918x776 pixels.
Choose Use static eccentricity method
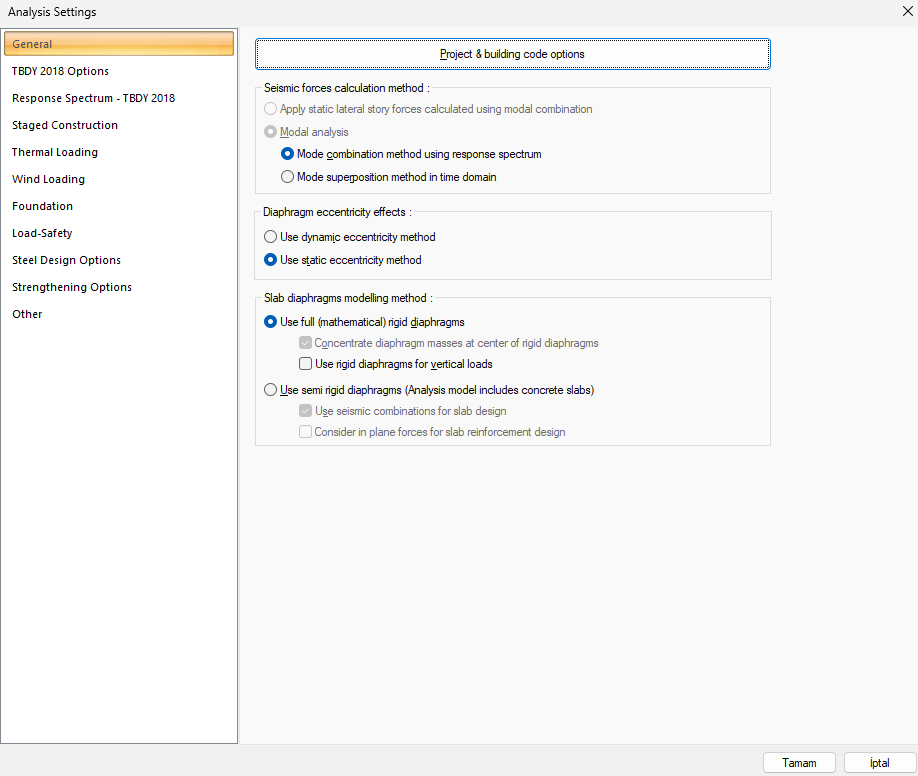tap(271, 260)
